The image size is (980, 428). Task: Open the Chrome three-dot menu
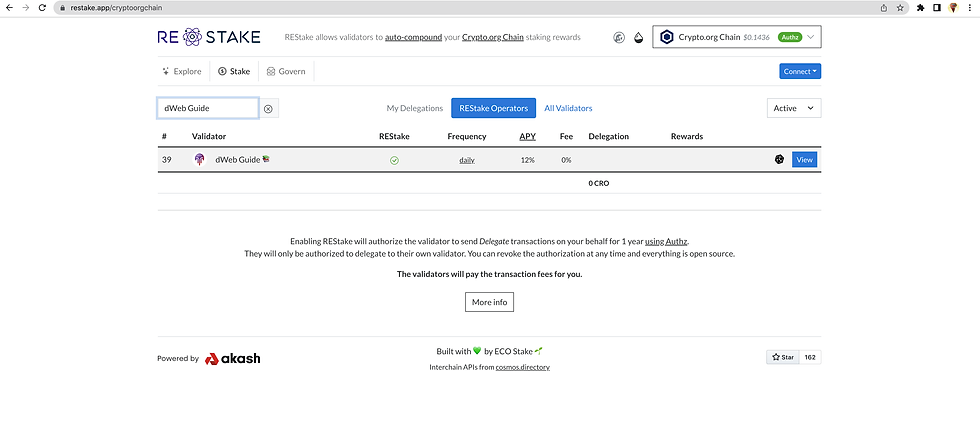point(969,7)
